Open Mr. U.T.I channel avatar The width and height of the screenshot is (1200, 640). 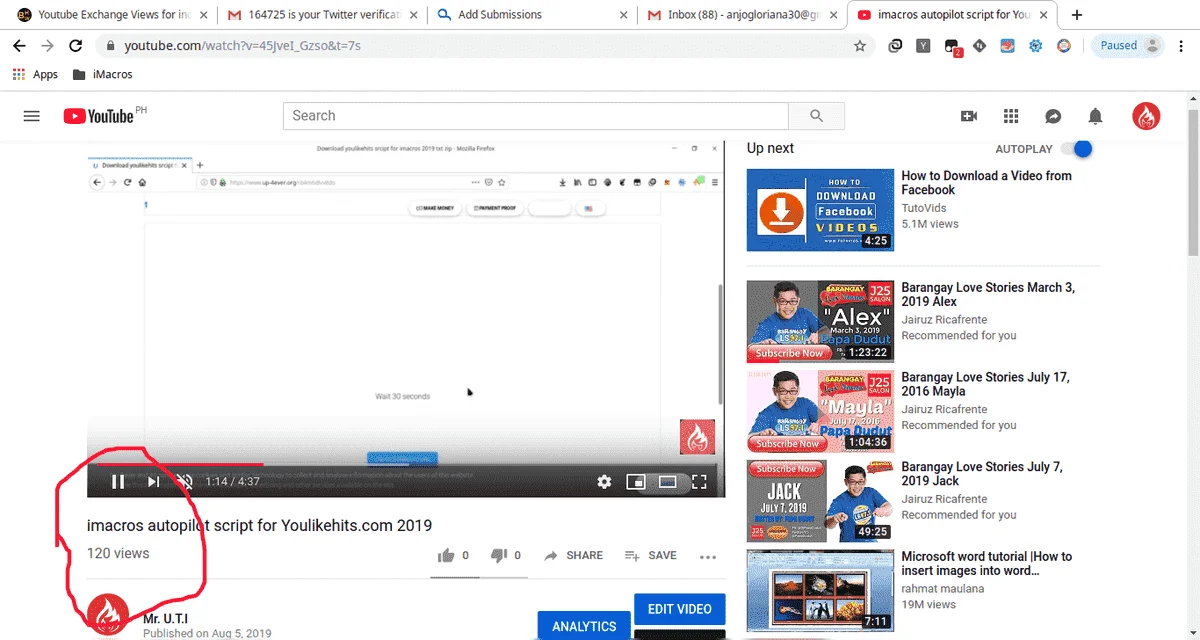[107, 616]
